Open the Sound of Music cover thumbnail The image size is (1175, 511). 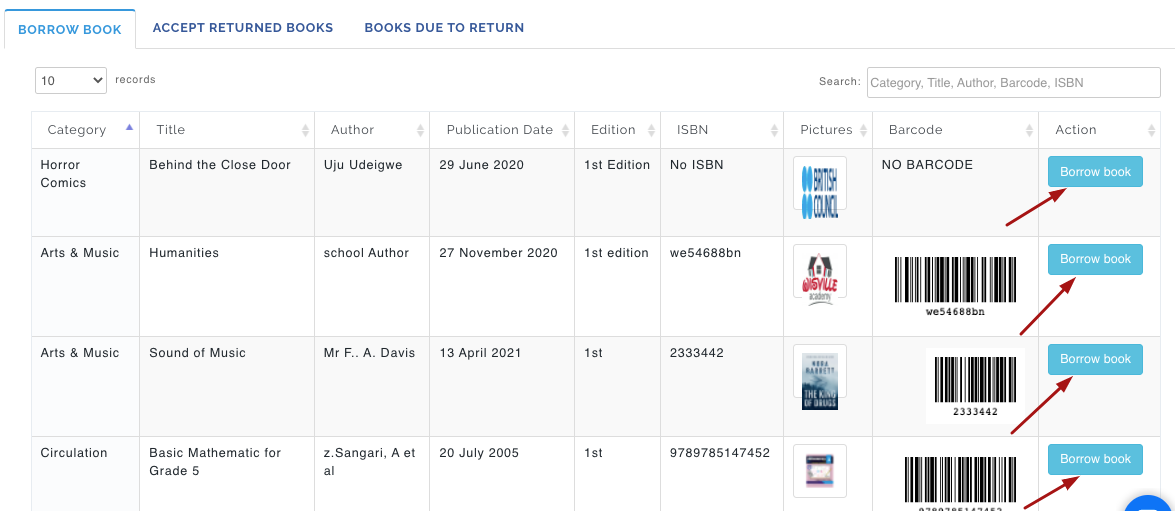coord(820,378)
